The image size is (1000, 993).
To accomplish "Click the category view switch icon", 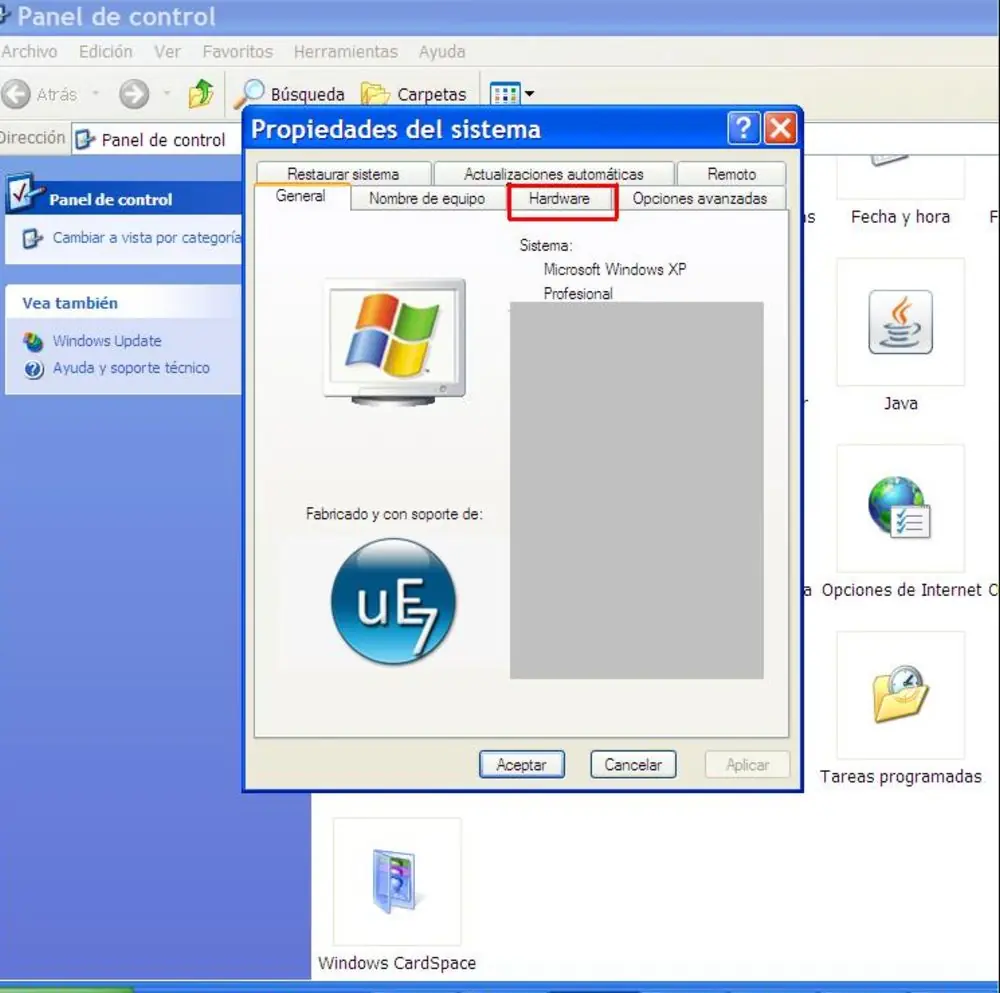I will pos(33,239).
